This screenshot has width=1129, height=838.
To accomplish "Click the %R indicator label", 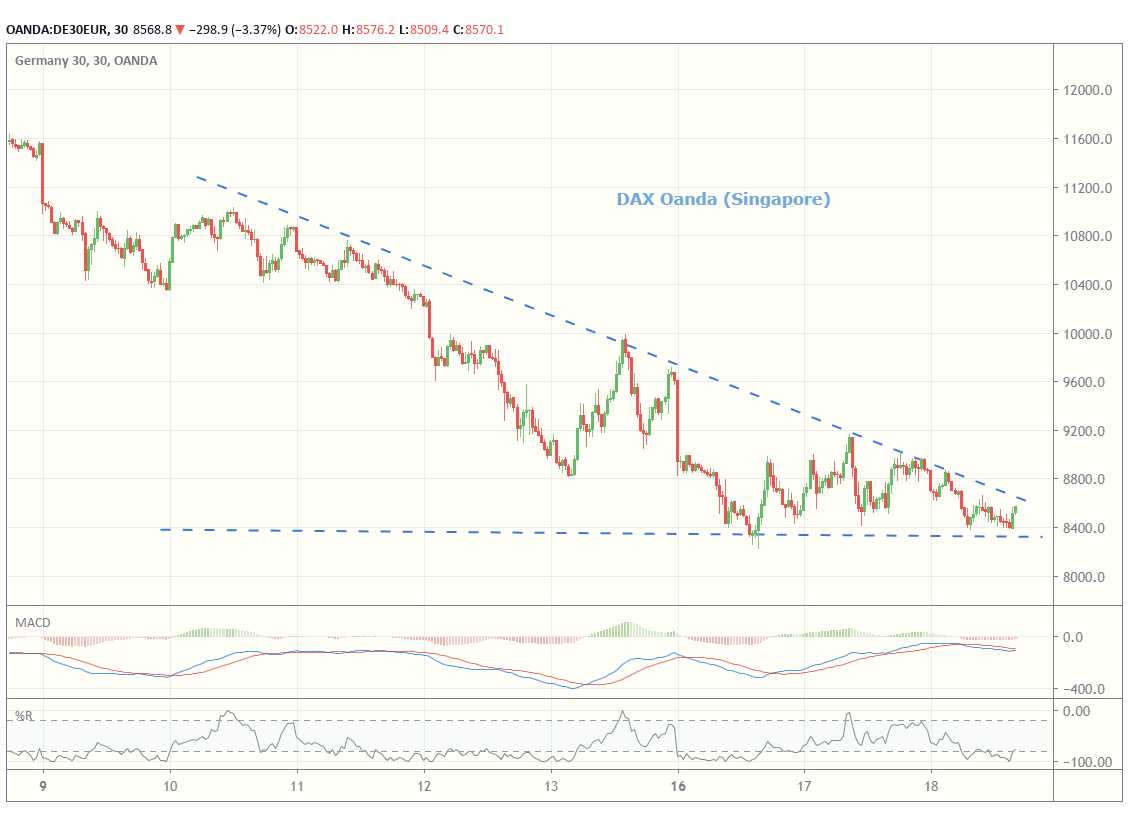I will click(24, 716).
